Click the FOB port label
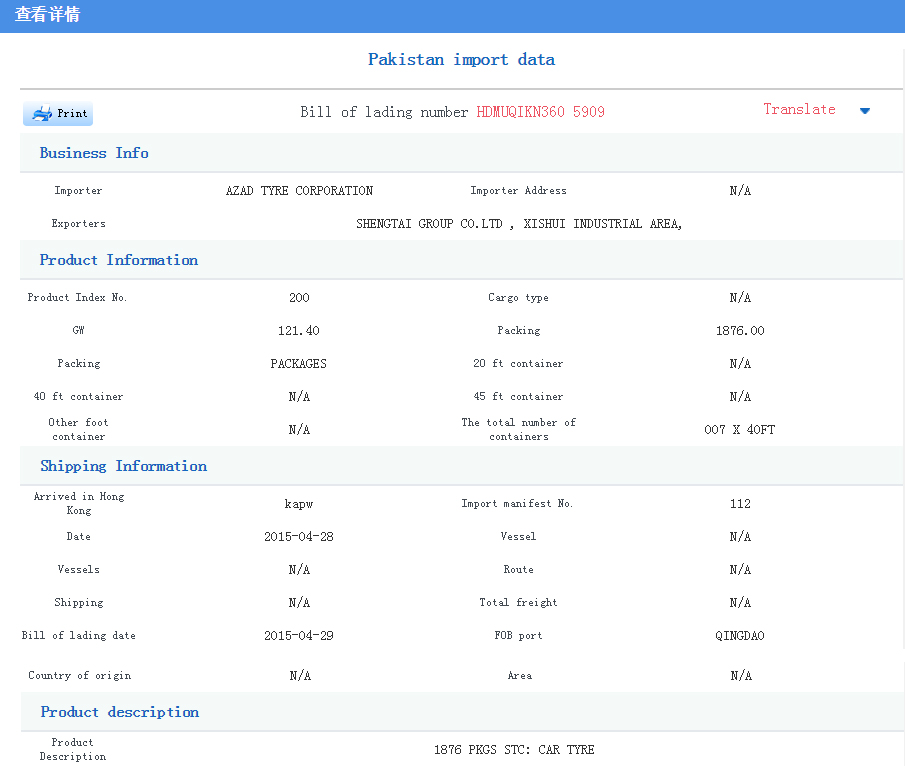 point(518,635)
